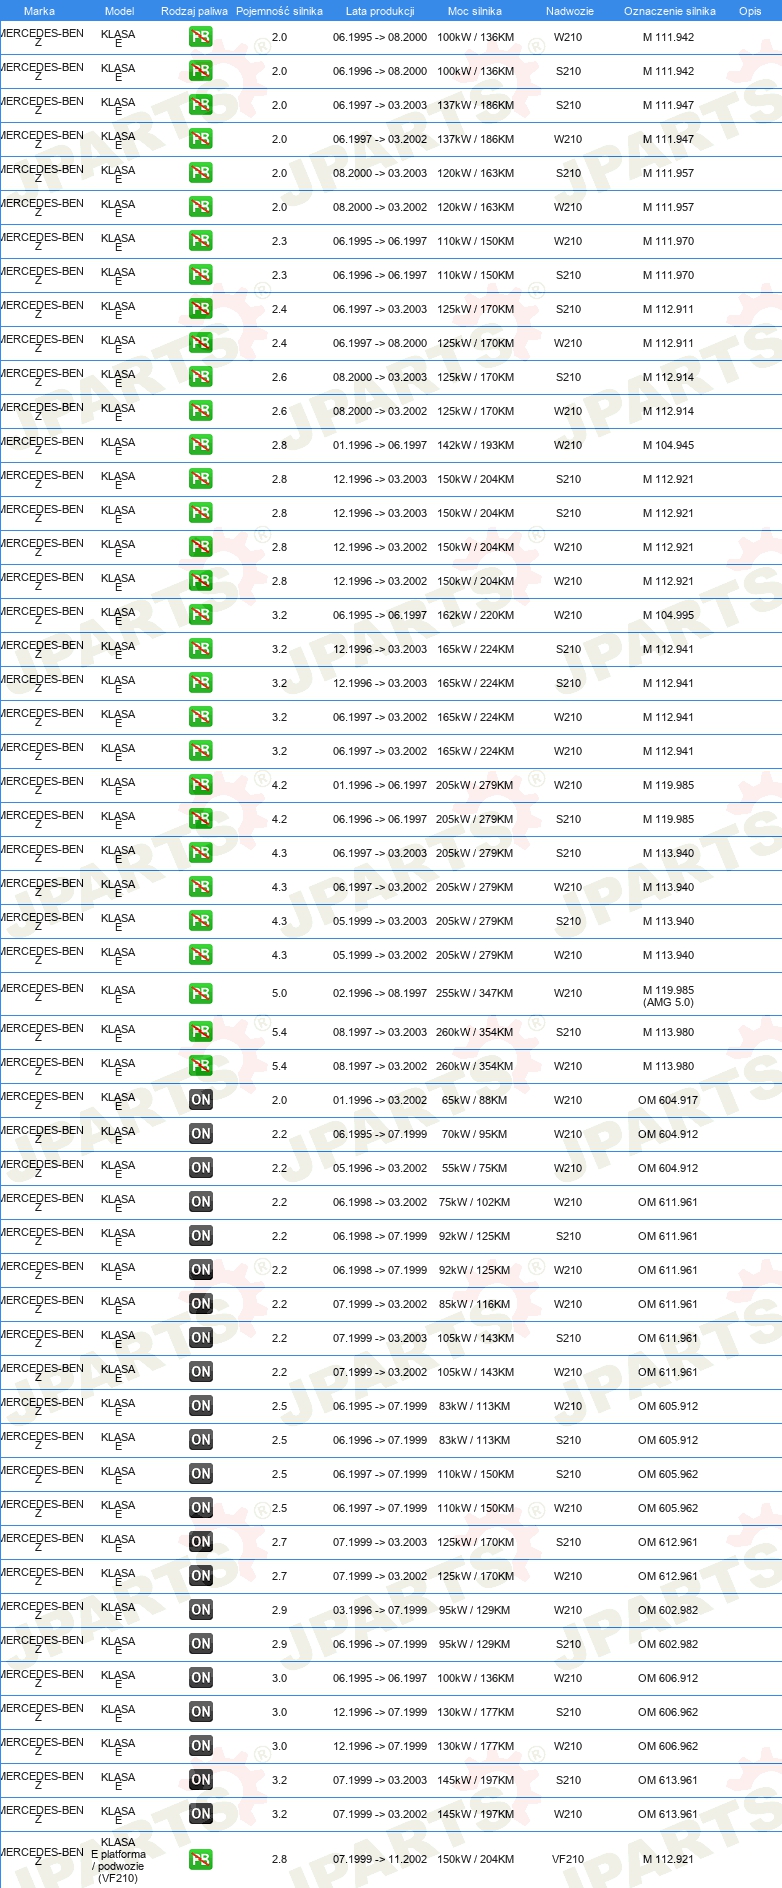Click PB fuel icon for 4.2 W210 M 119.985
The width and height of the screenshot is (782, 1888).
point(201,785)
